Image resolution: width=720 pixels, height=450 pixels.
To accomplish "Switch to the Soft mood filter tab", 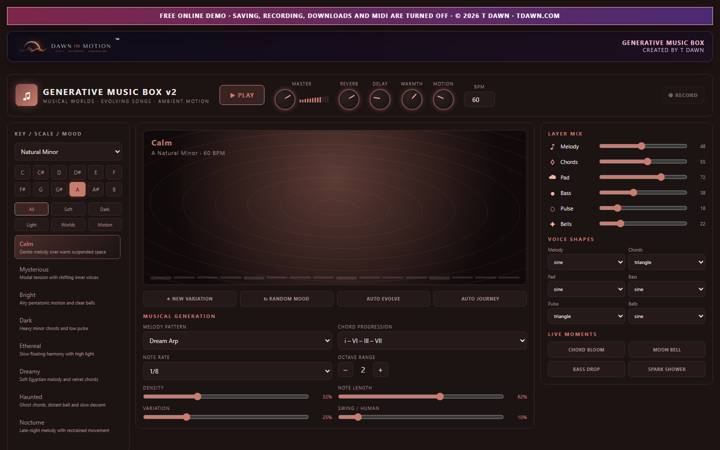I will pos(68,209).
